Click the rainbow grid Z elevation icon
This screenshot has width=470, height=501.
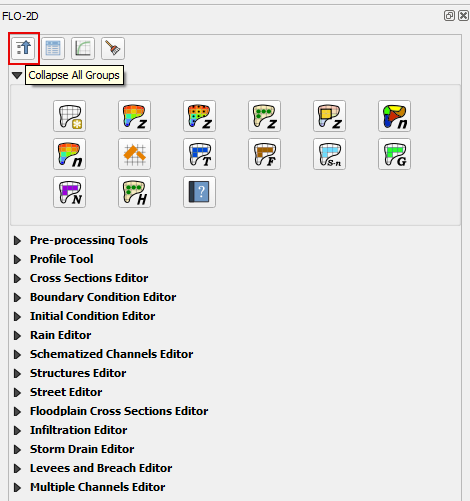(135, 116)
